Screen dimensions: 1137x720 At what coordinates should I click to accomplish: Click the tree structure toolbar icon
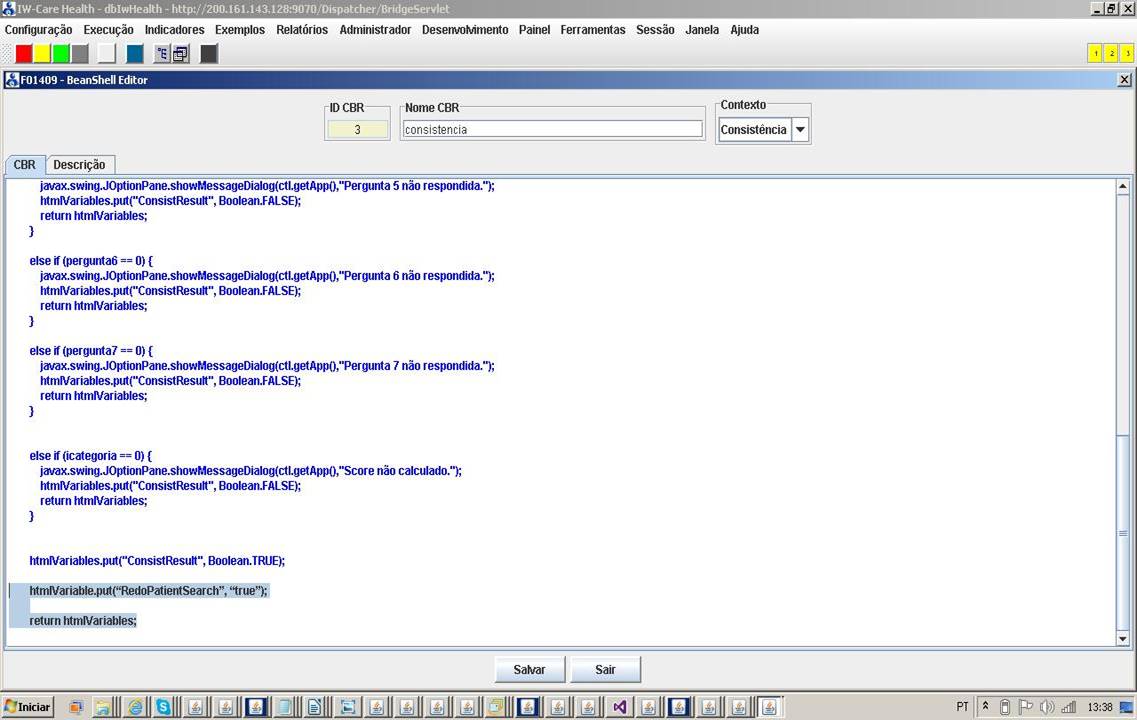click(x=162, y=54)
